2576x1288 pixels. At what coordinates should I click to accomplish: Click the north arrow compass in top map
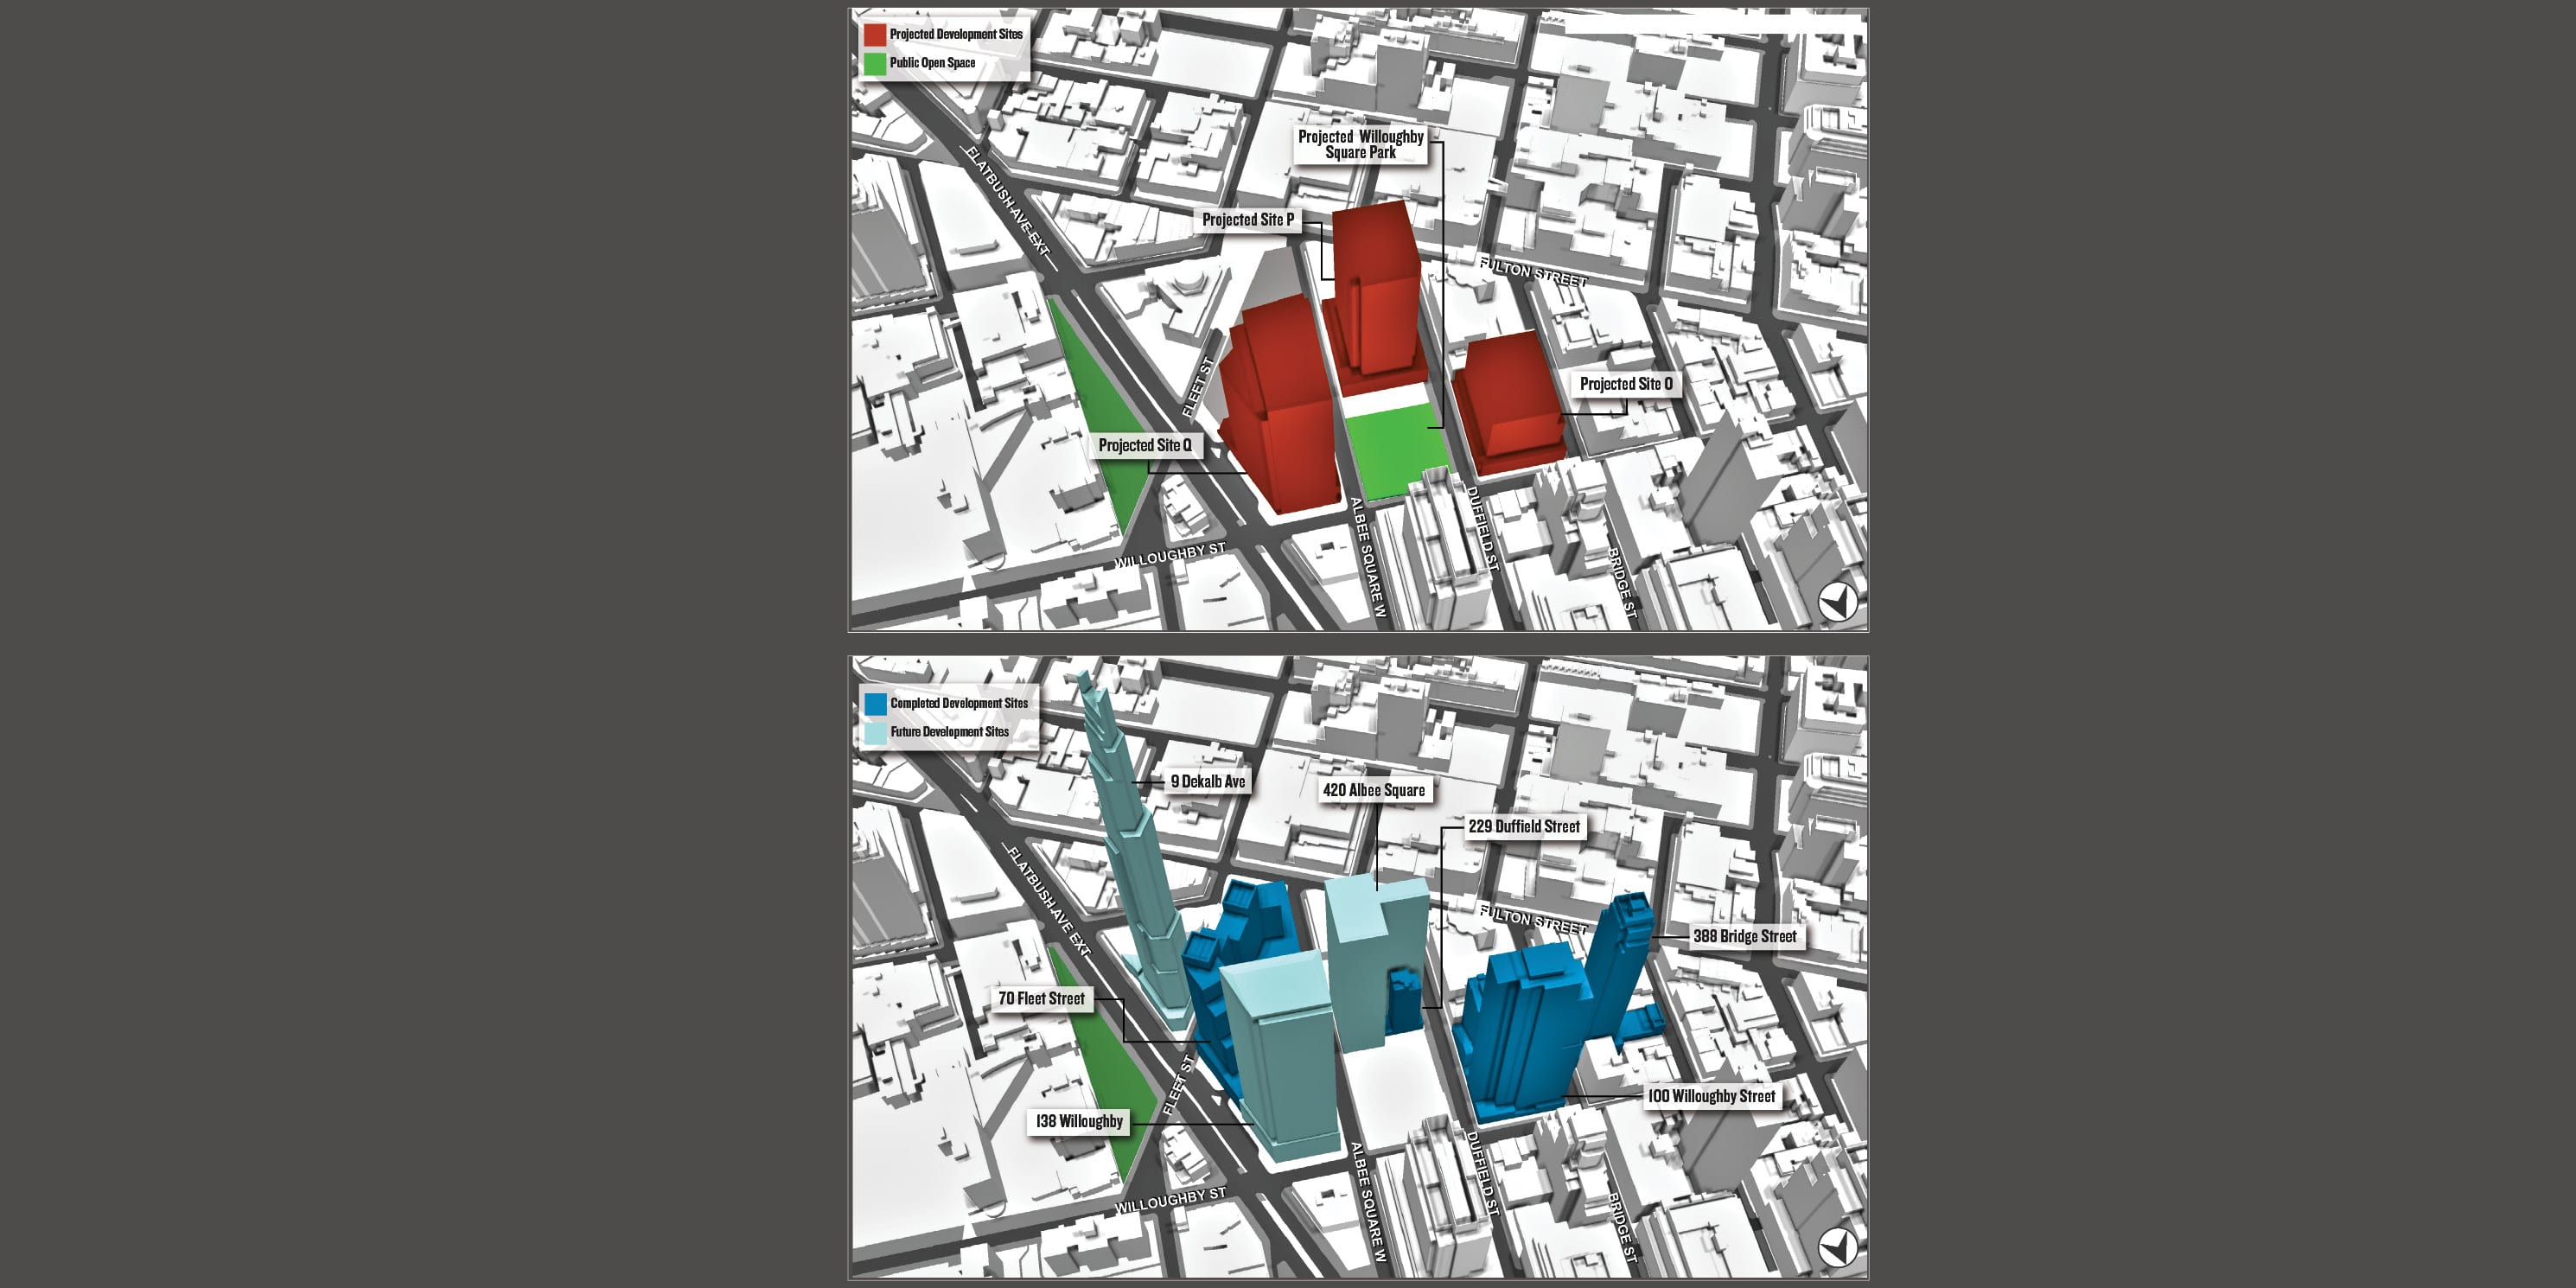1837,602
